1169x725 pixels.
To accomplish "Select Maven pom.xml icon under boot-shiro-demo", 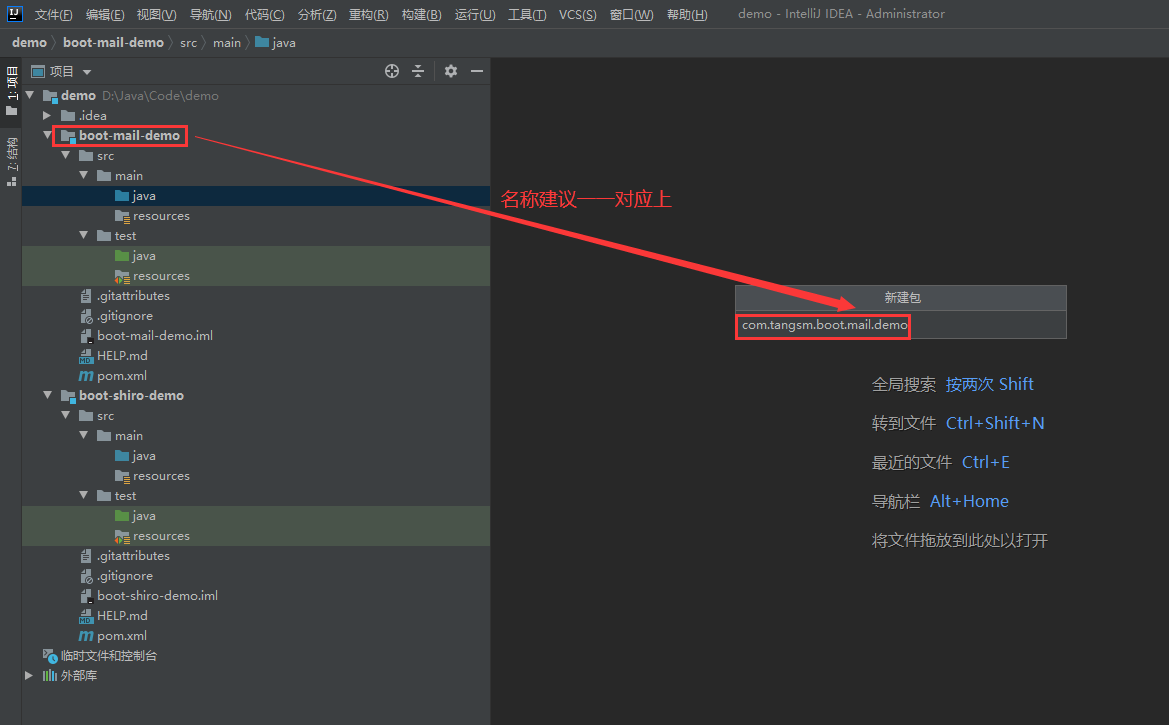I will [86, 636].
